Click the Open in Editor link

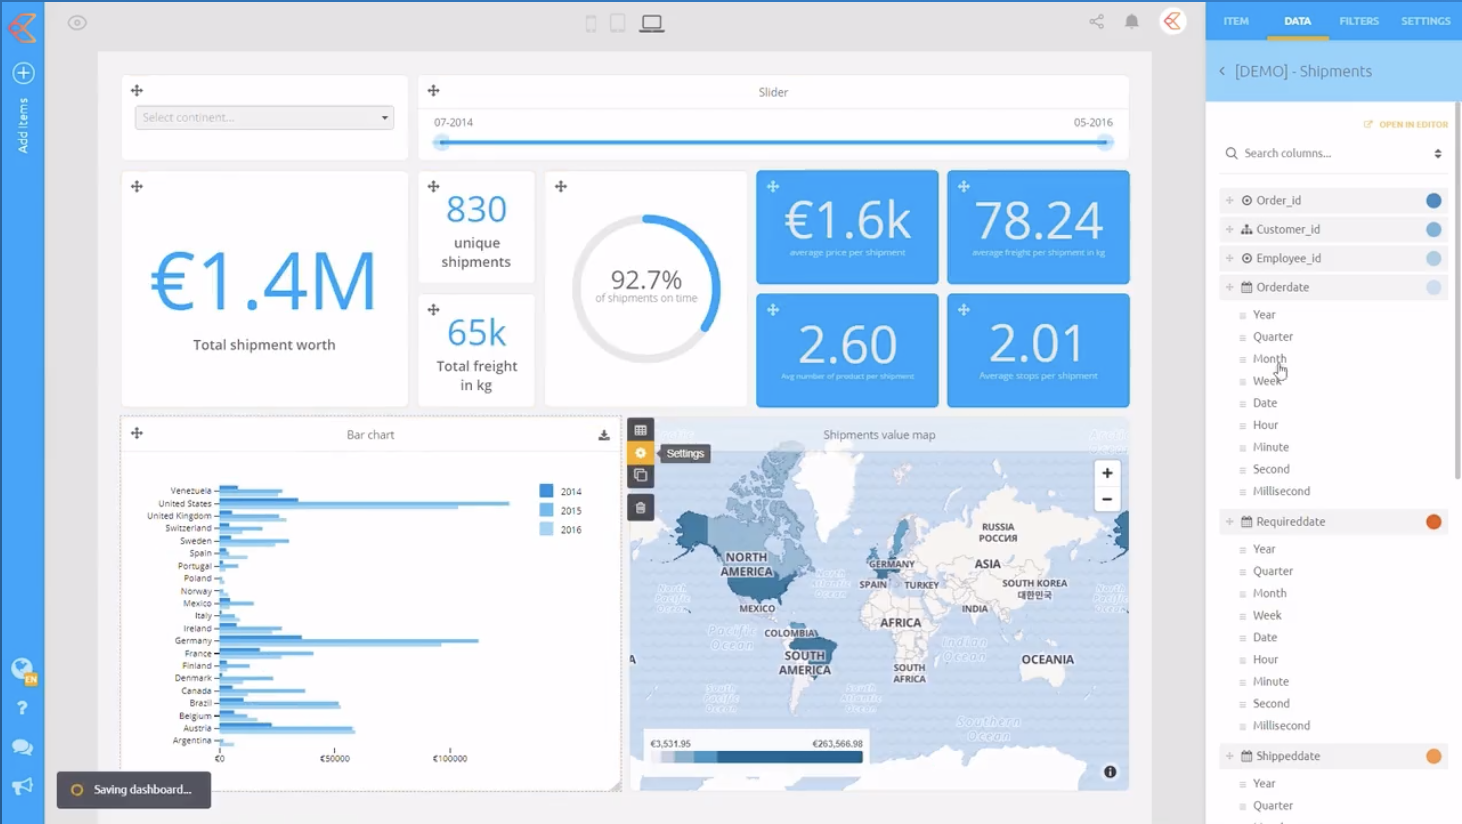1406,125
